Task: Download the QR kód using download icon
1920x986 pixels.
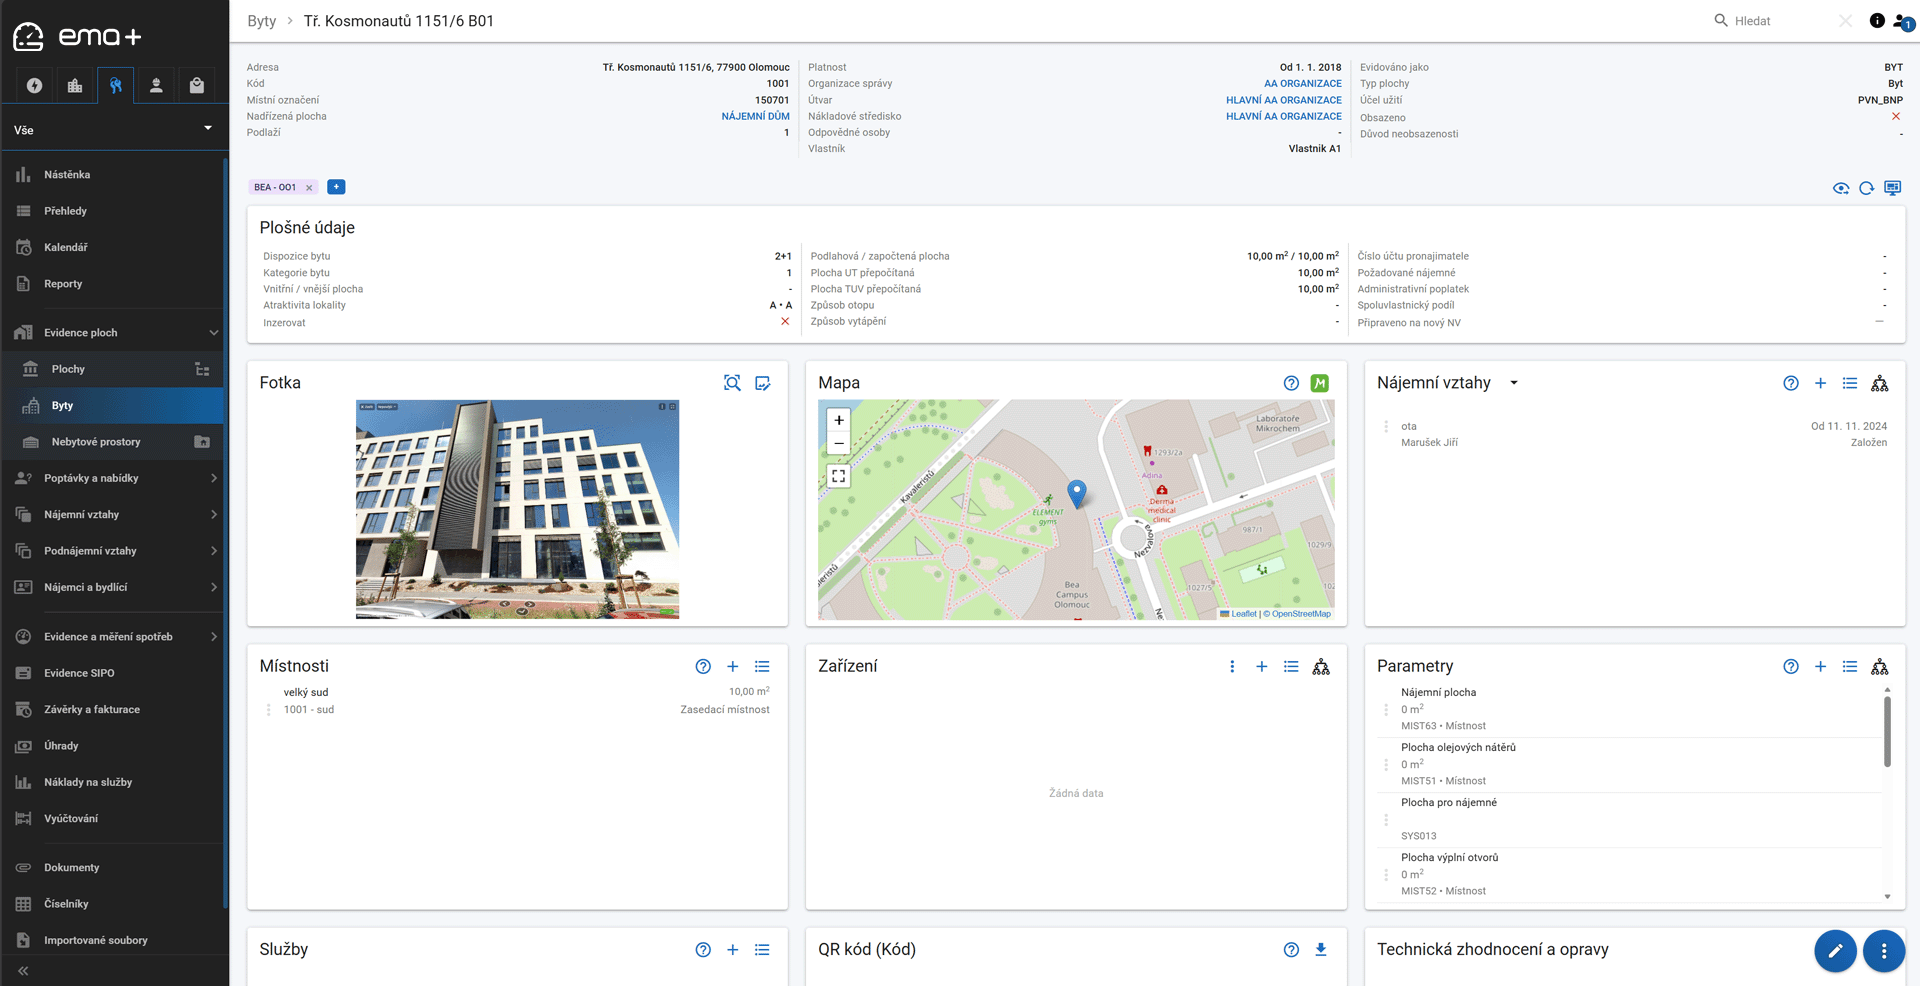Action: coord(1320,950)
